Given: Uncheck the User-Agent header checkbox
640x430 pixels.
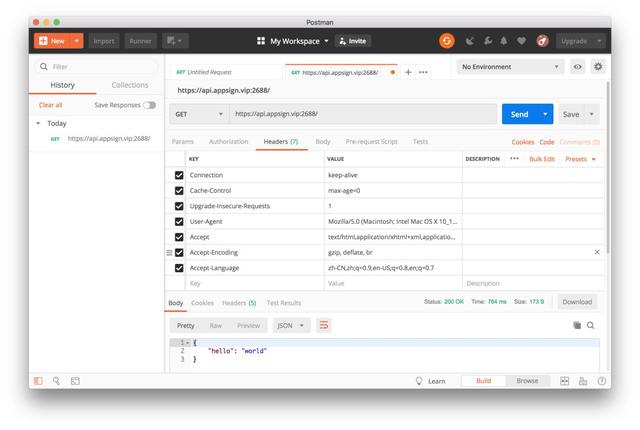Looking at the screenshot, I should pyautogui.click(x=179, y=222).
